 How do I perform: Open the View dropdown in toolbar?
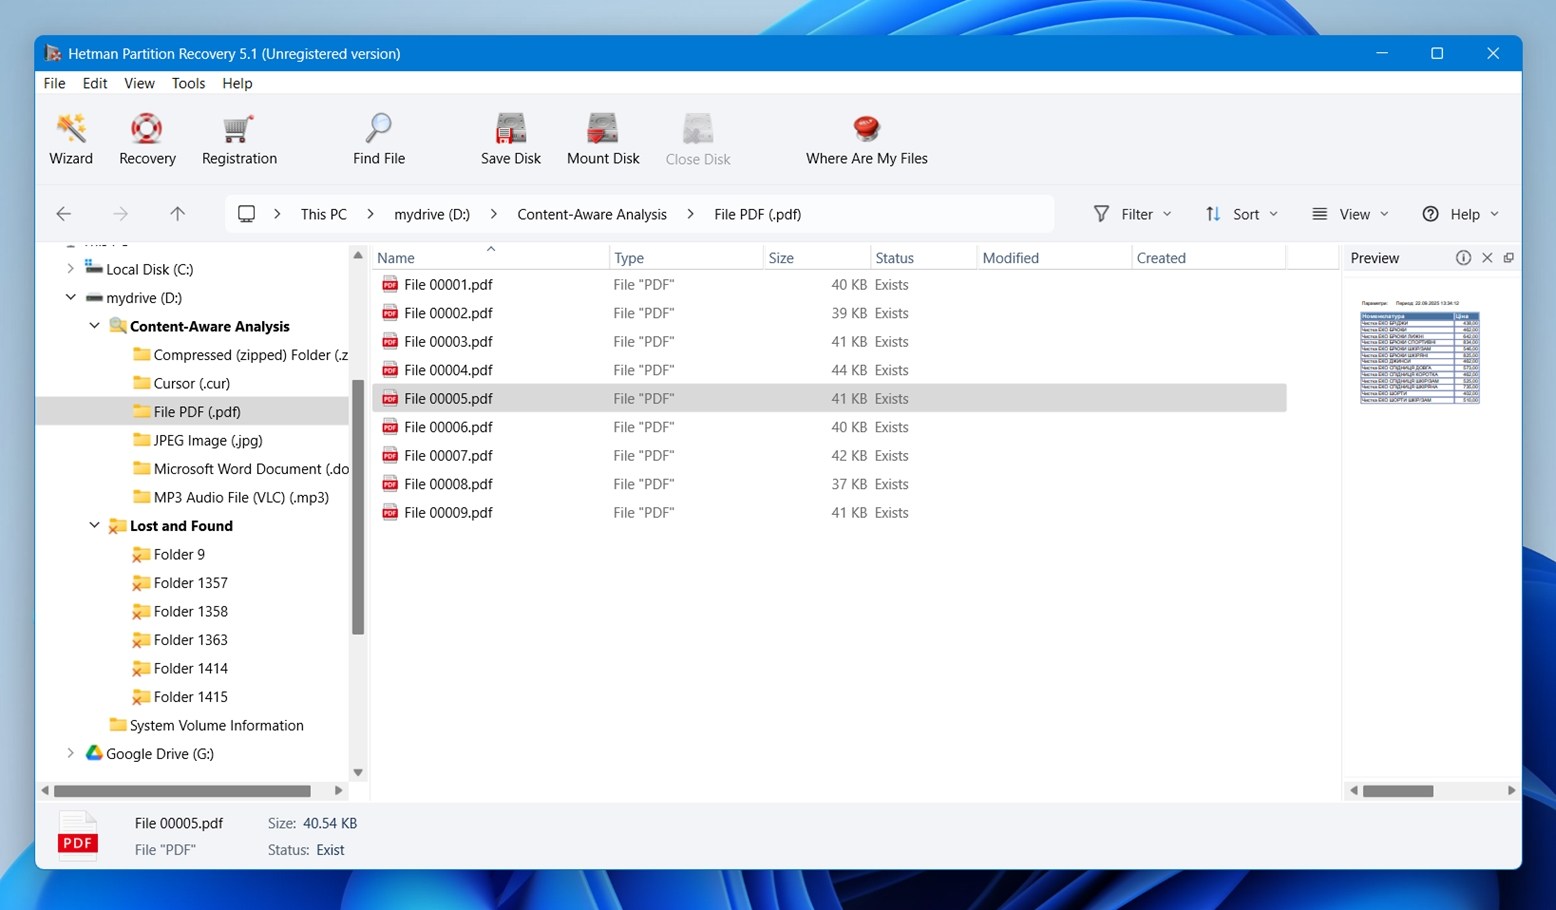point(1351,214)
